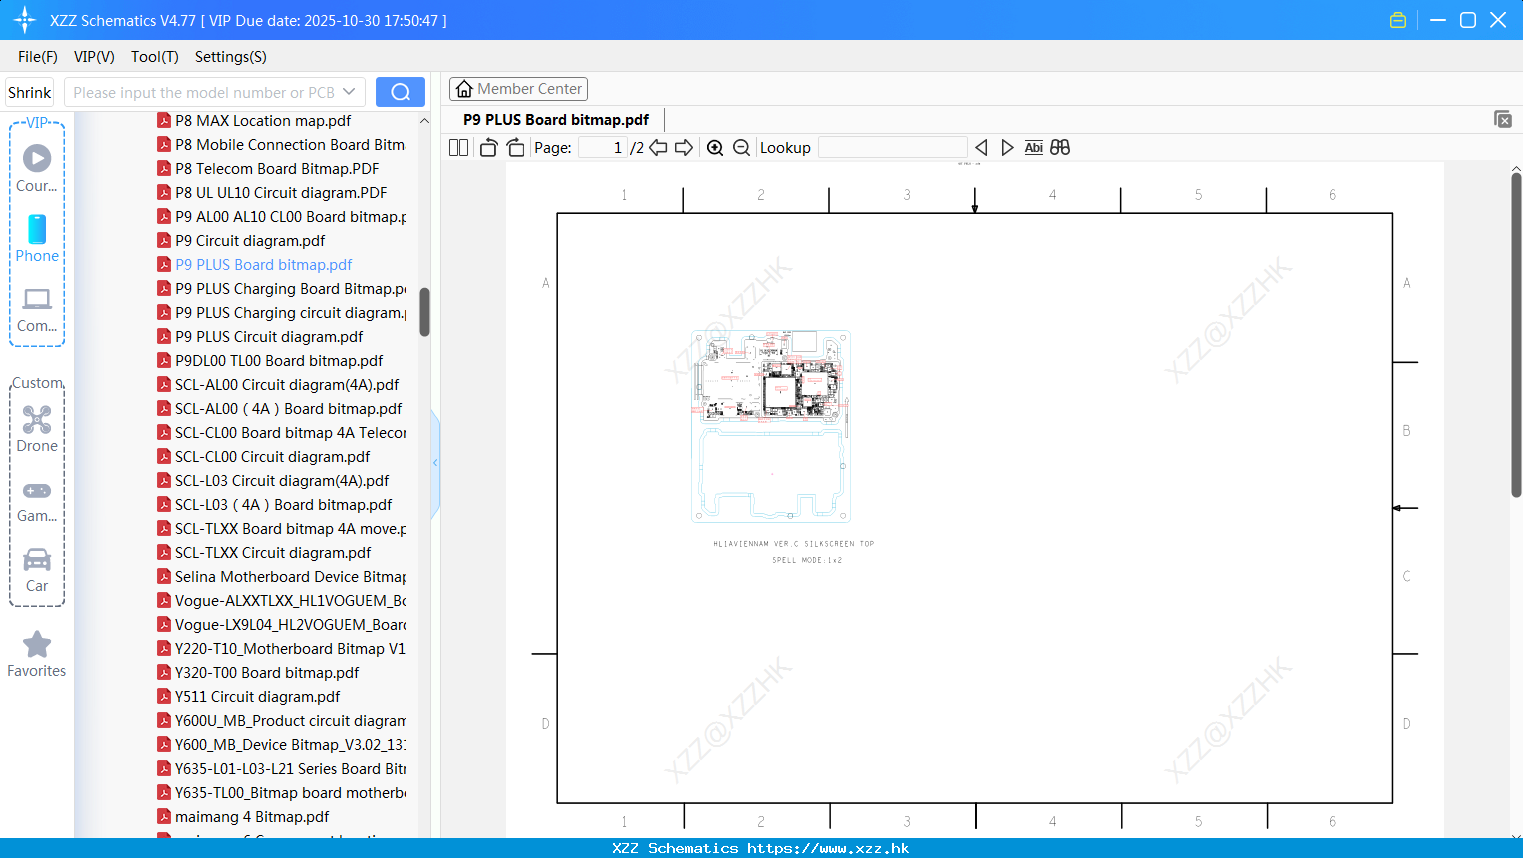
Task: Go to the next page arrow
Action: tap(684, 148)
